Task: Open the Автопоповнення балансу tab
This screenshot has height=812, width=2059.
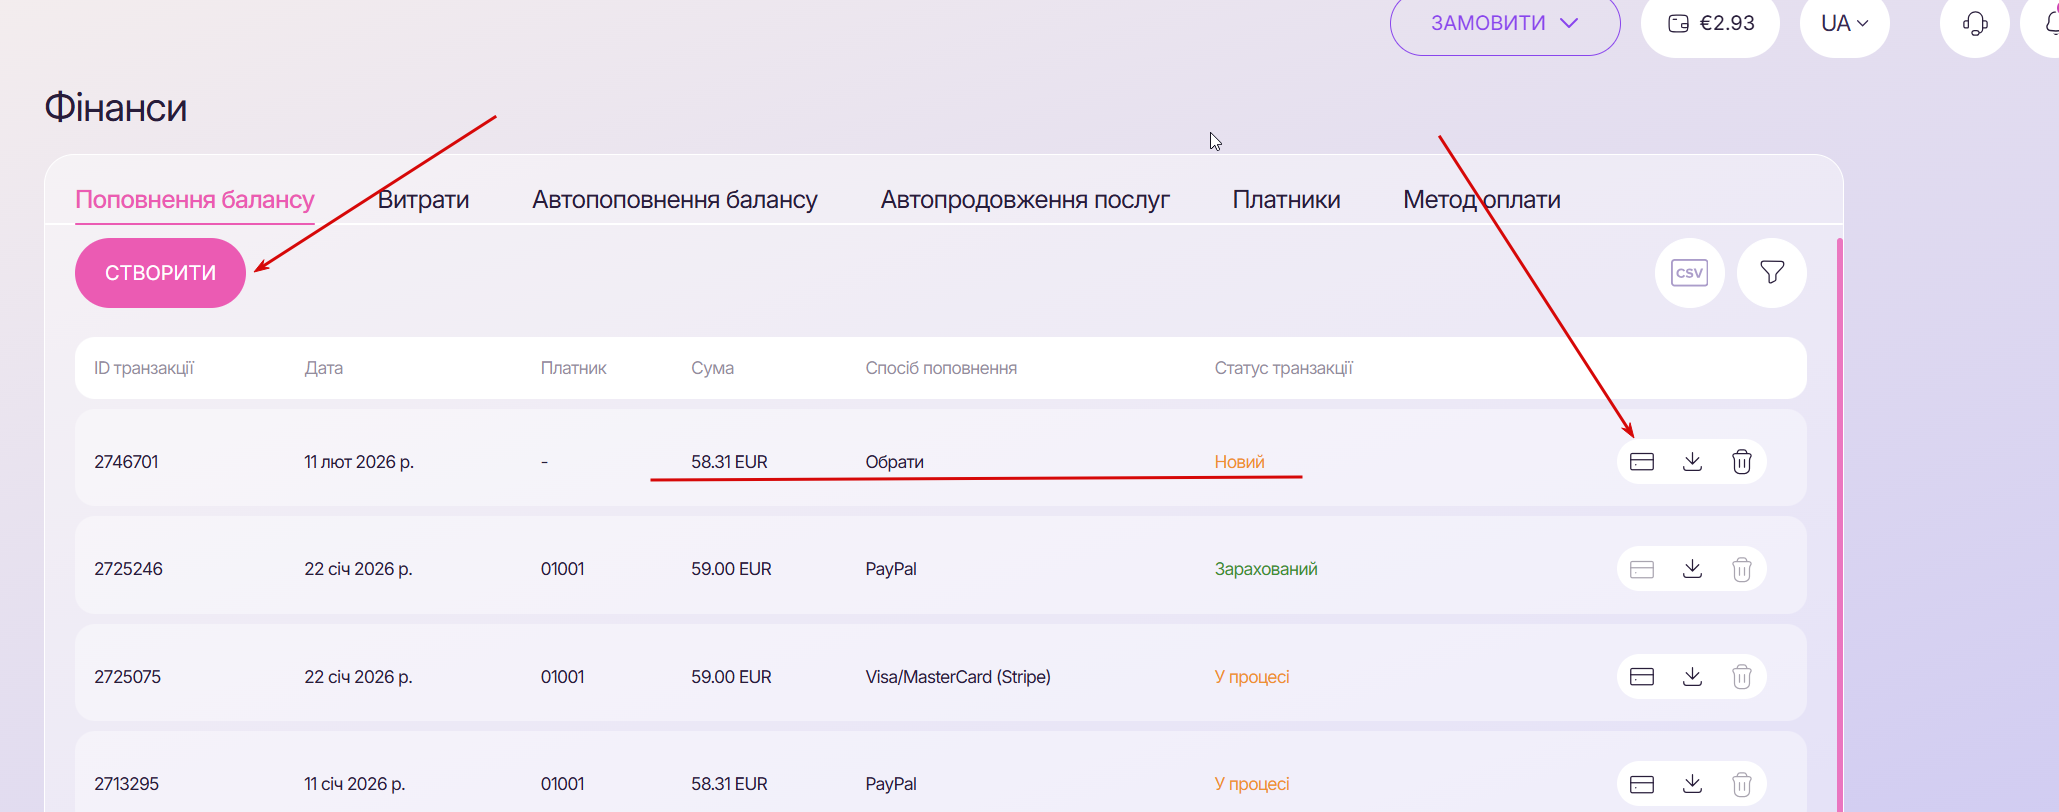Action: point(675,200)
